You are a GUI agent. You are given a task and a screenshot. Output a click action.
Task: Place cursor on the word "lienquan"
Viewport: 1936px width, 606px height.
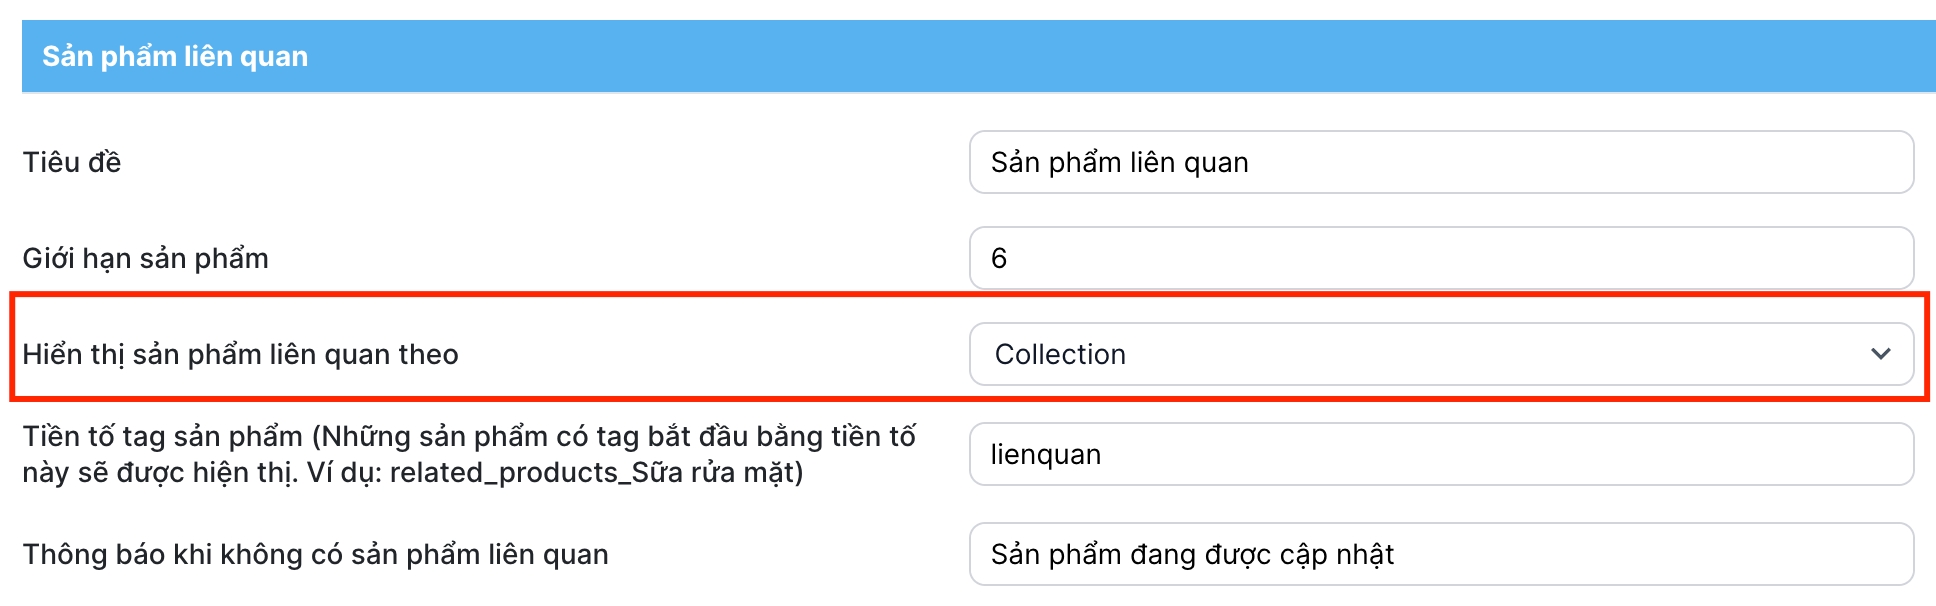click(x=1045, y=454)
